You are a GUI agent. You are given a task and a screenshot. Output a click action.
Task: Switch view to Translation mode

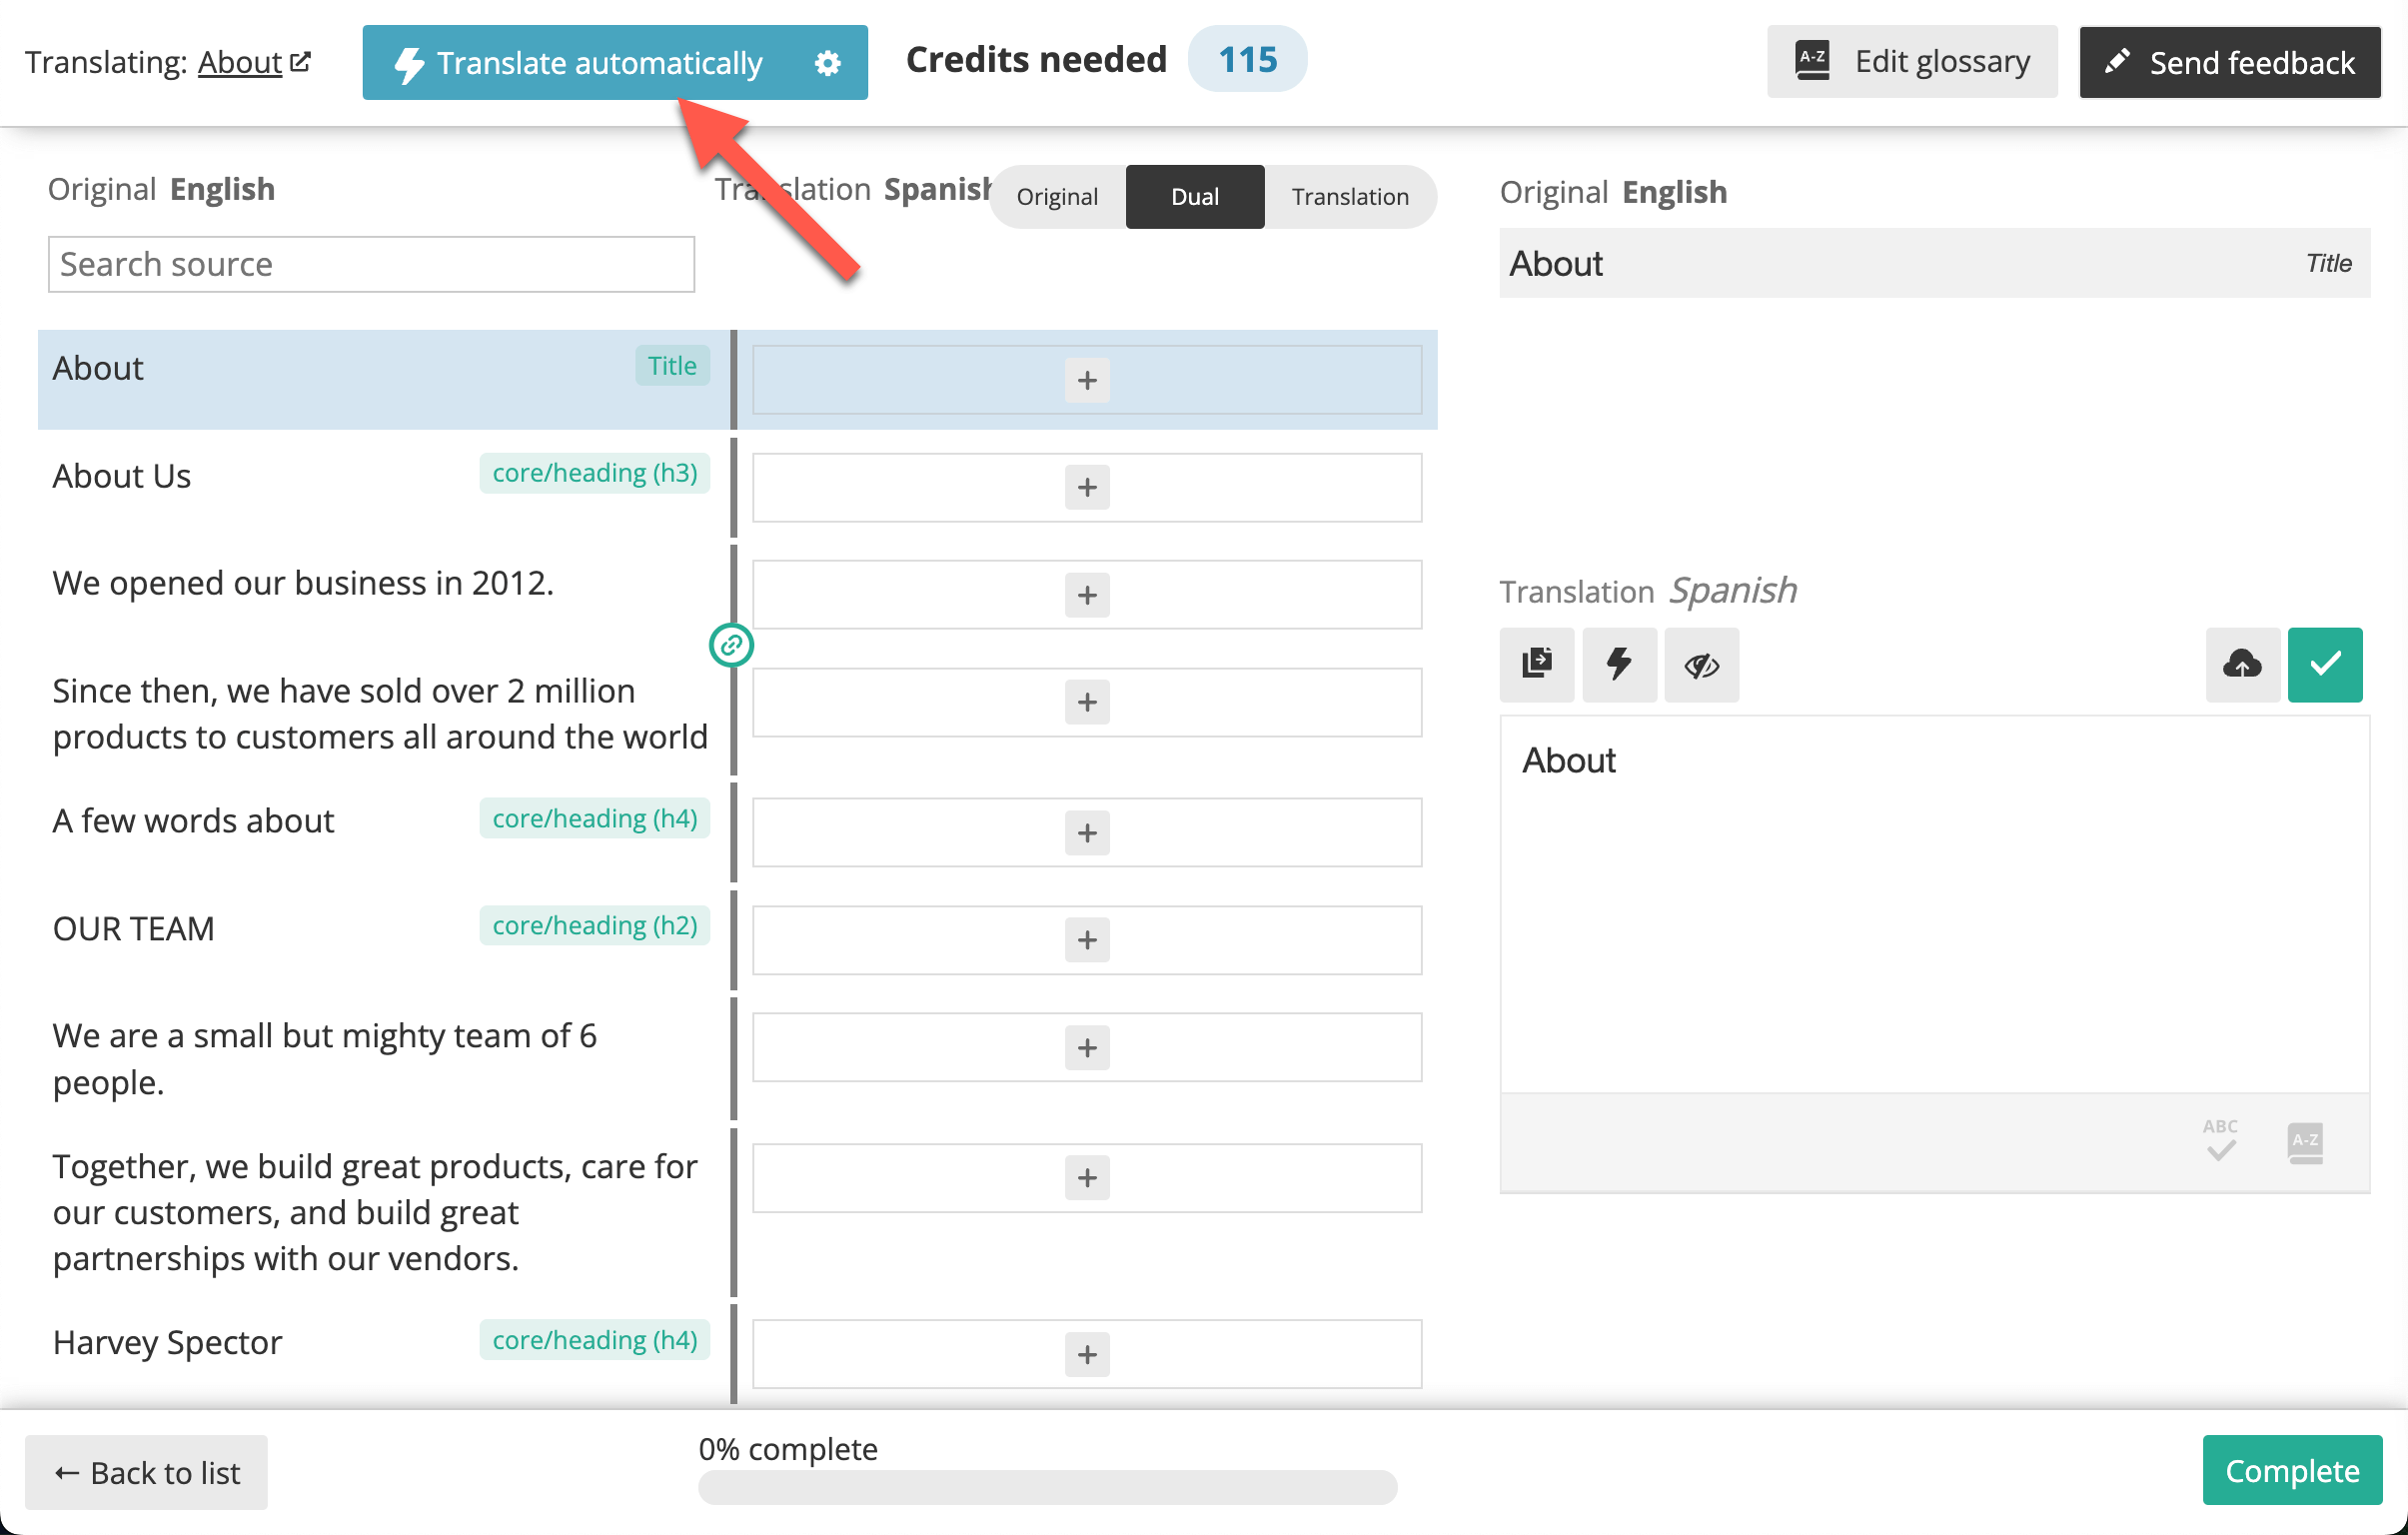[1350, 197]
